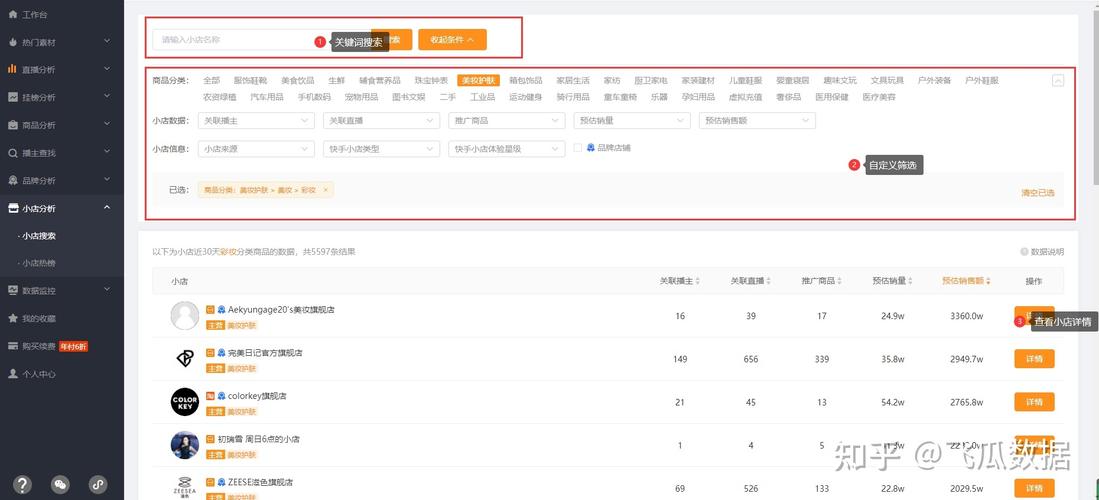Sort by 关联播主 column arrows
Screen dimensions: 1099x500
click(697, 281)
